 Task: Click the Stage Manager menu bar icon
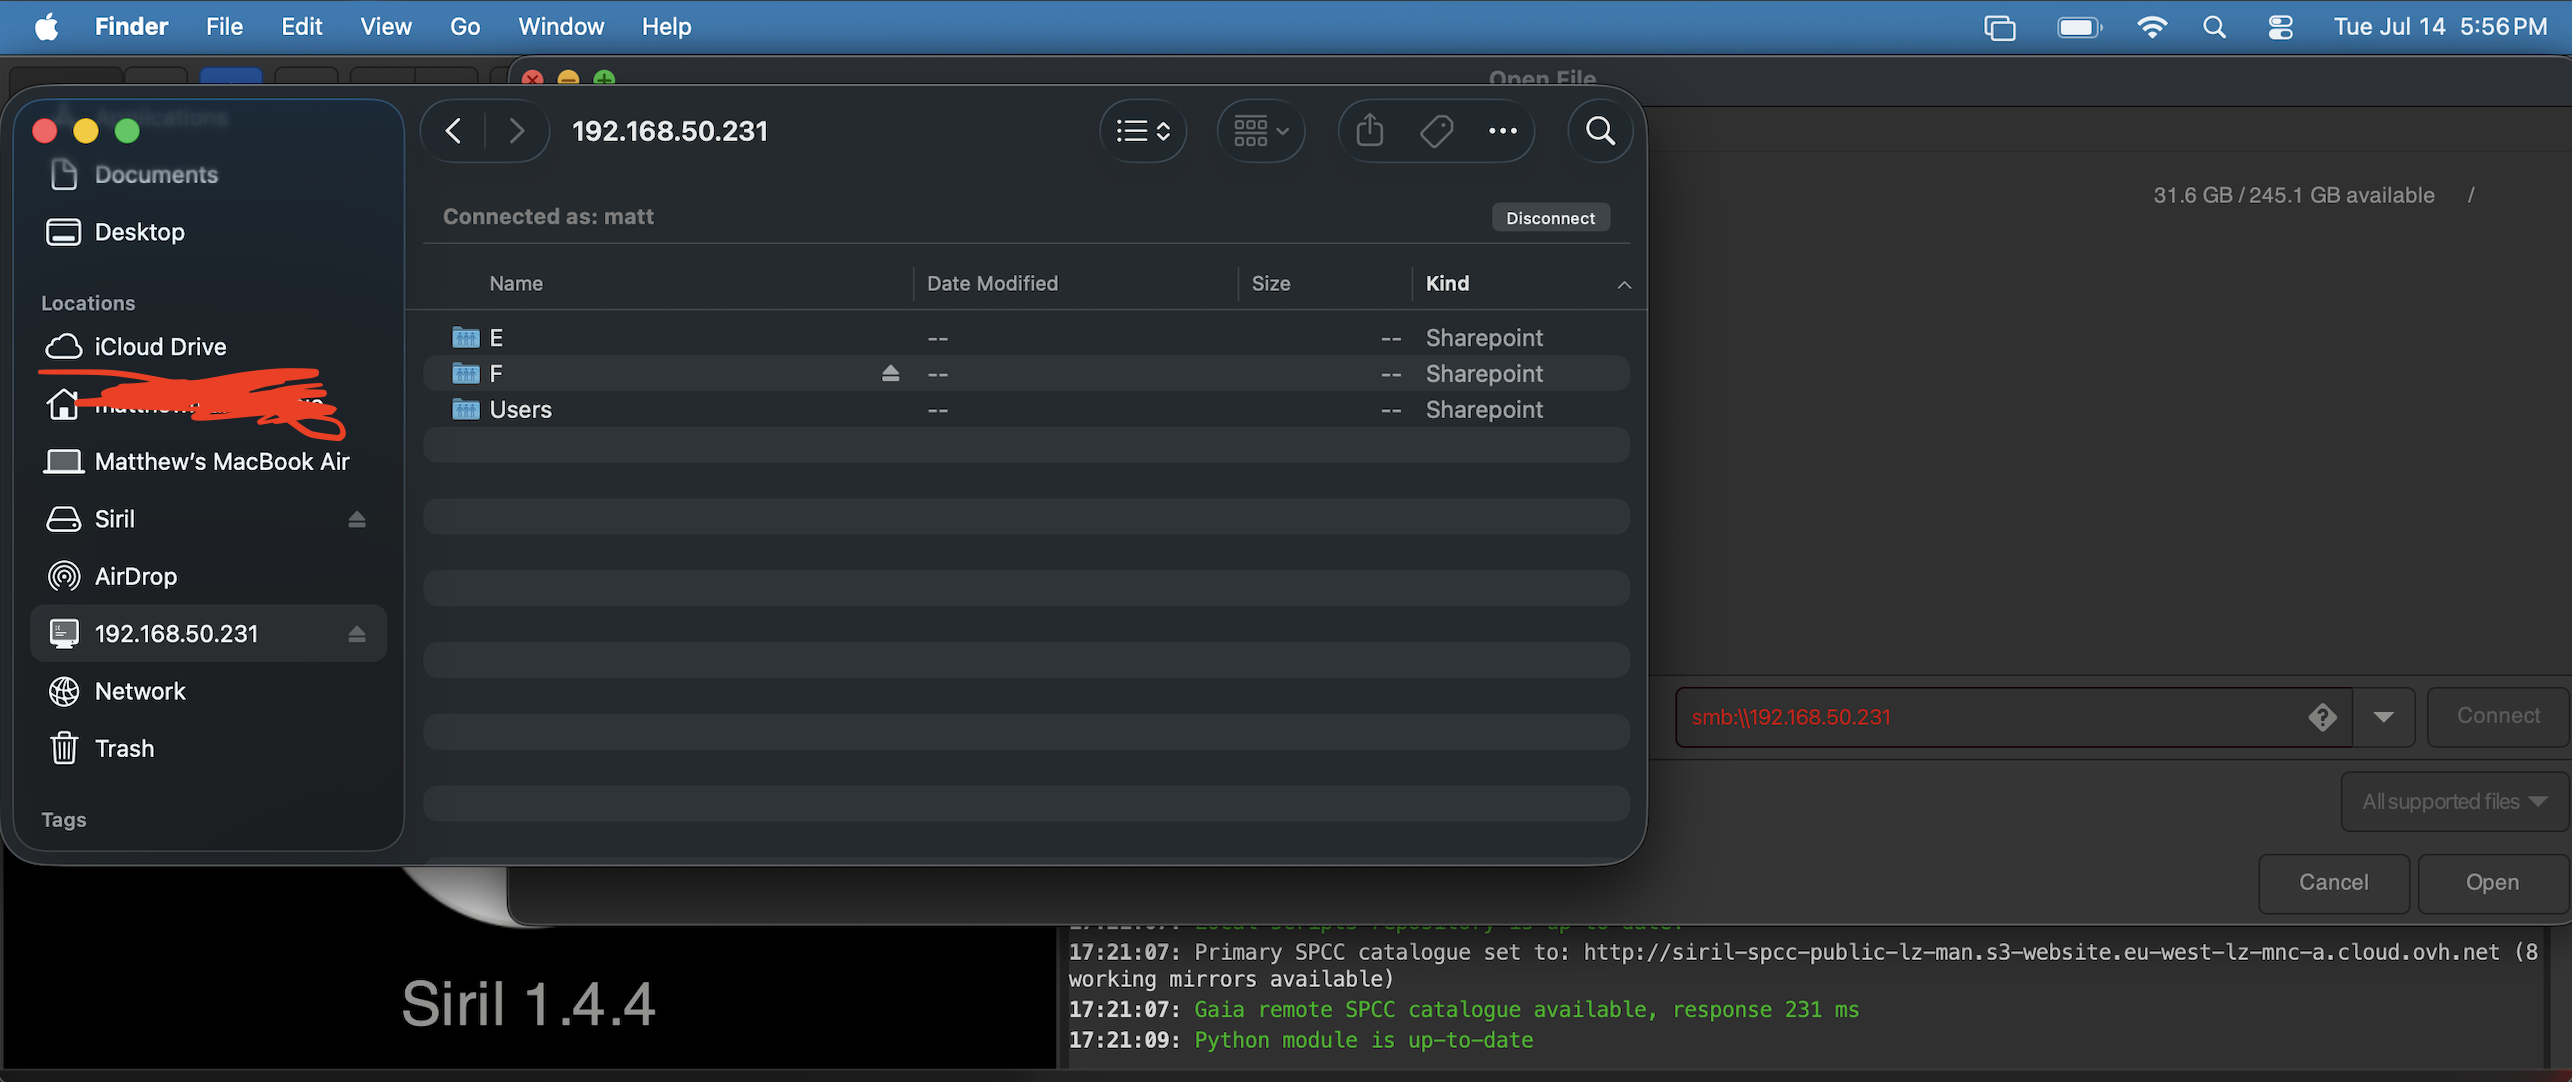pyautogui.click(x=1999, y=27)
